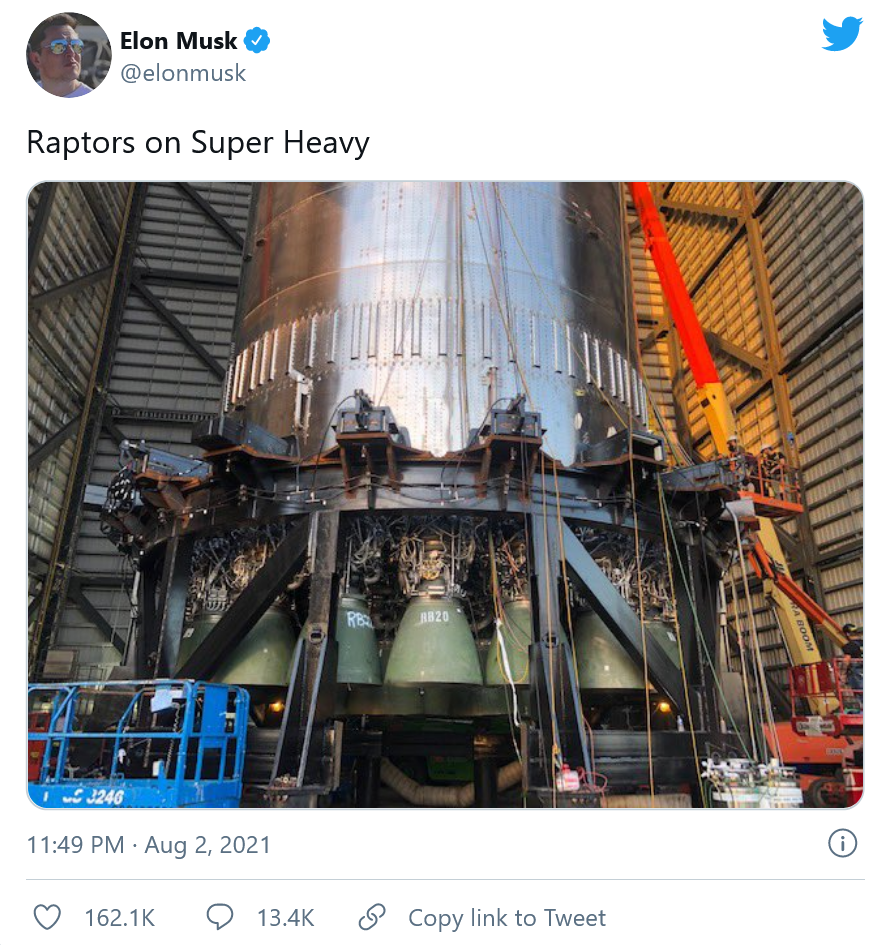Select Copy link to Tweet
888x945 pixels.
click(506, 918)
